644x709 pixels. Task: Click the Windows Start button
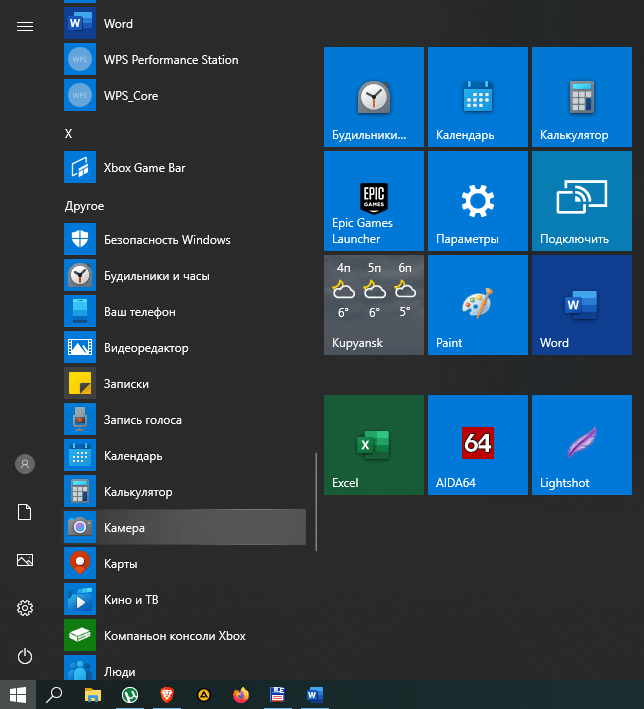pos(18,695)
